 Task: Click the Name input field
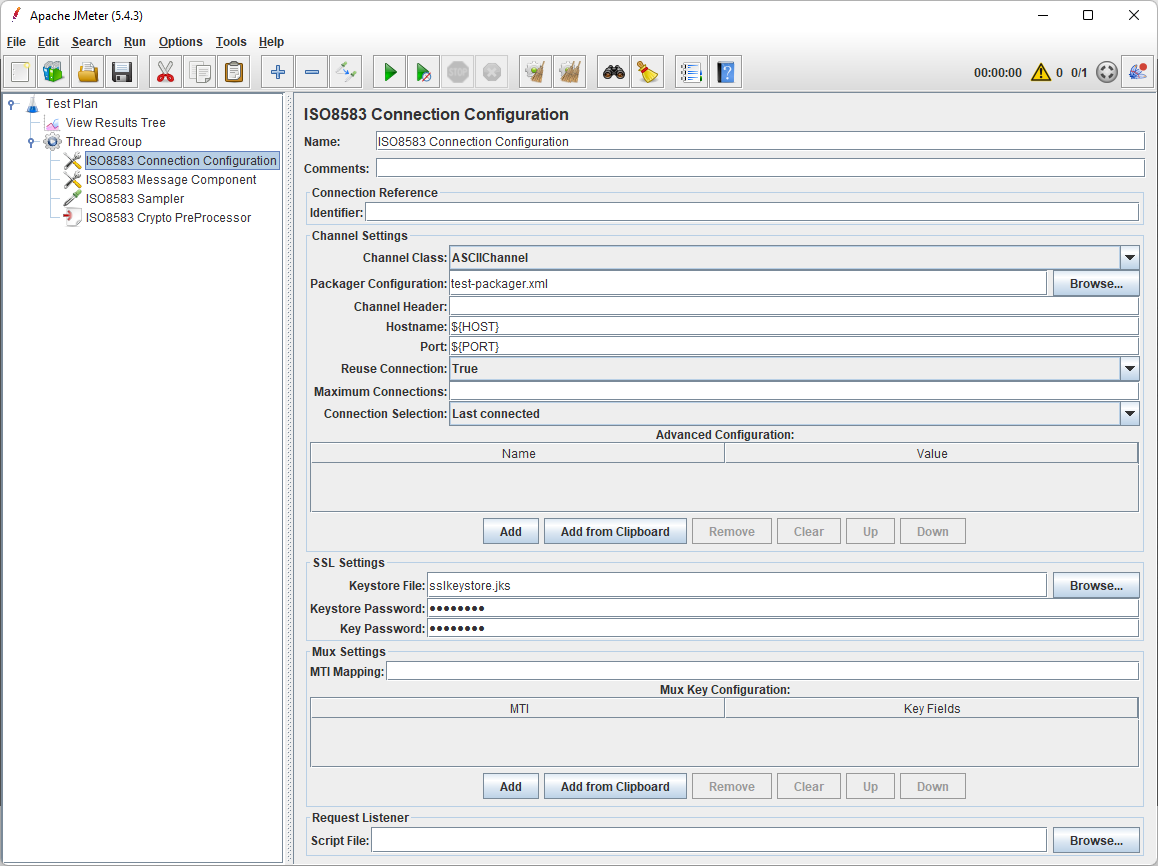760,141
